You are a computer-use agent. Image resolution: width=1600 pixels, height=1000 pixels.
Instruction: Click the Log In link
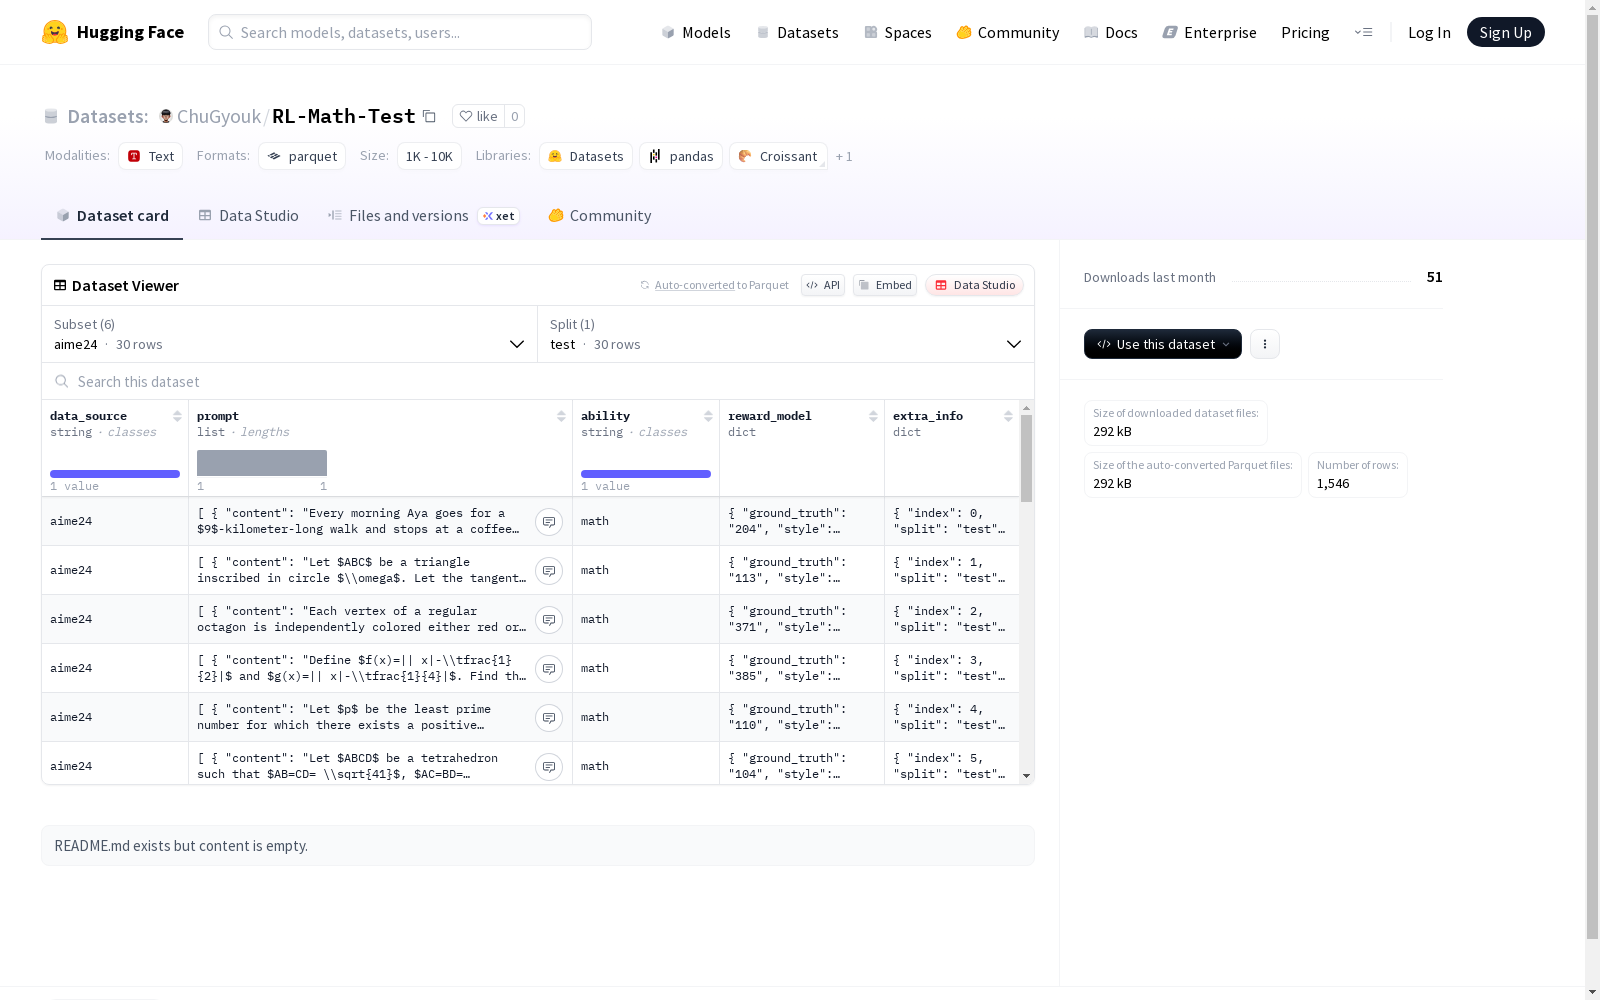click(x=1429, y=32)
